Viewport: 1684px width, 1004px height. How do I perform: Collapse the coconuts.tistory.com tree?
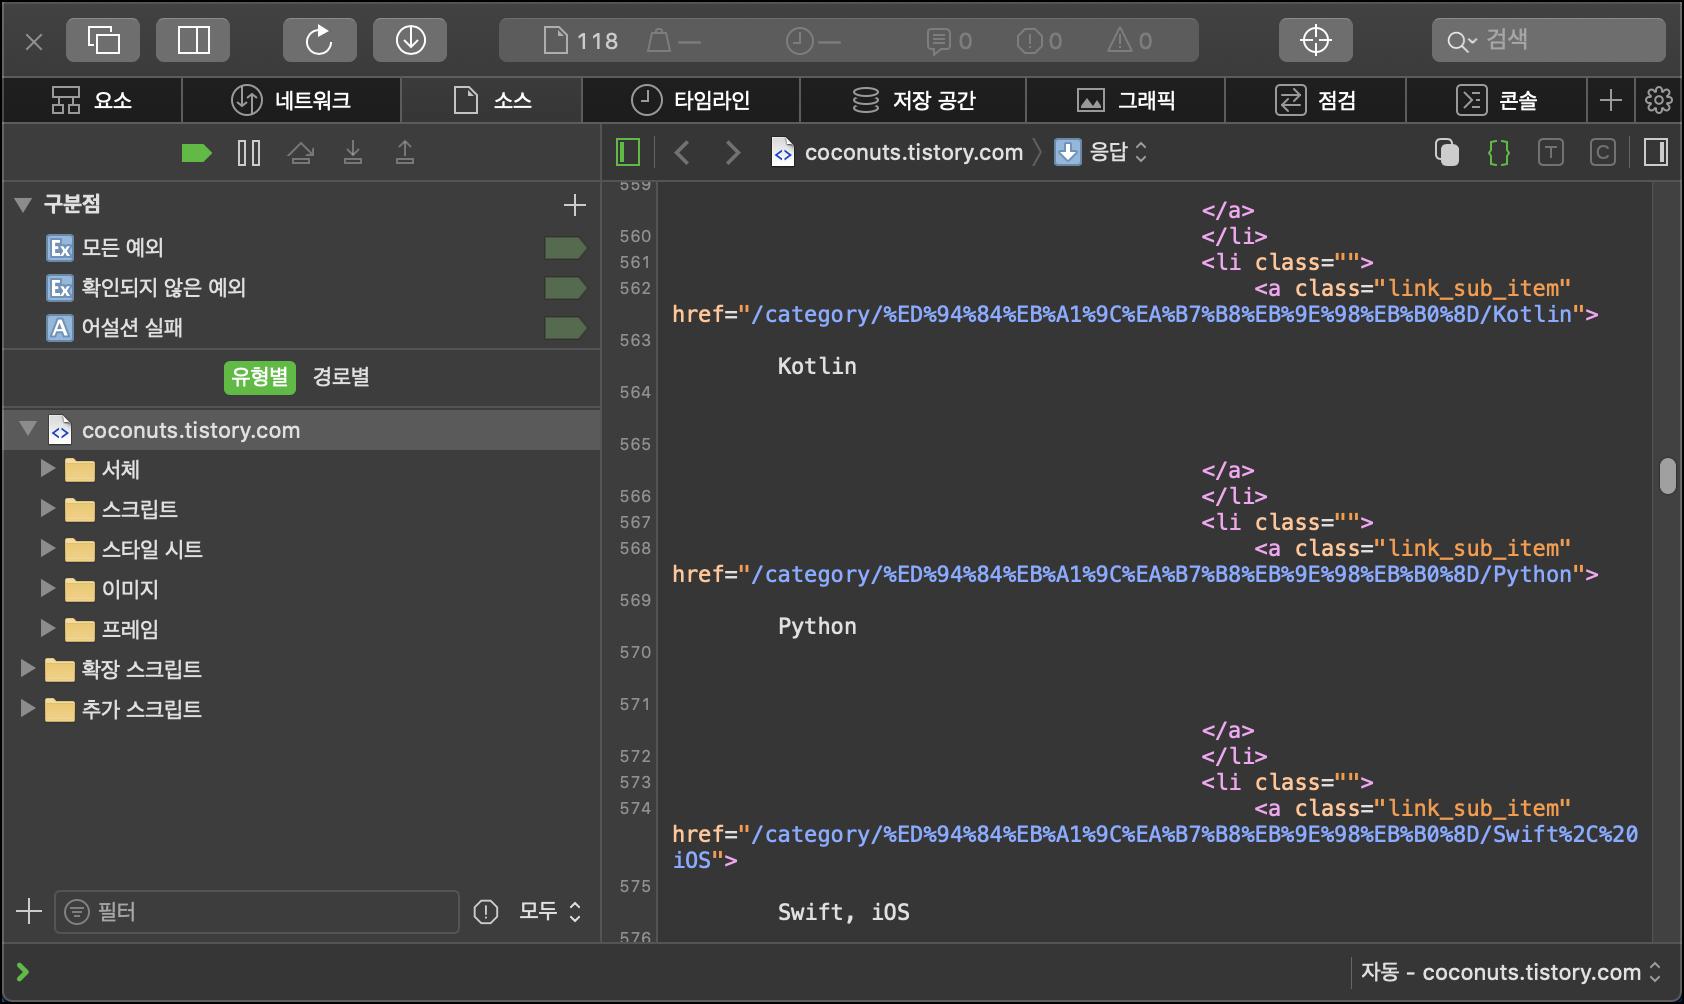(28, 429)
